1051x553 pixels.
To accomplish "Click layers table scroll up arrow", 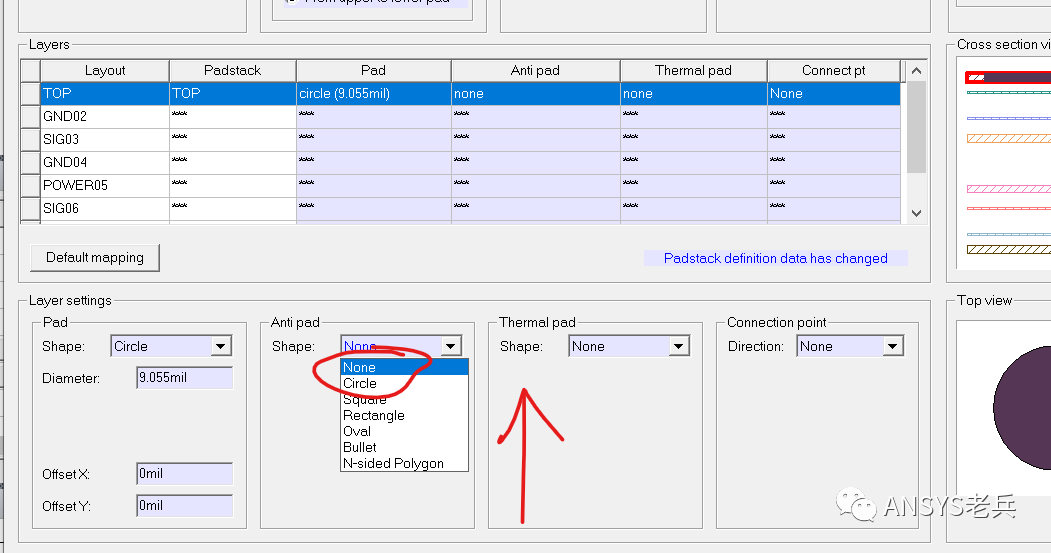I will [916, 70].
